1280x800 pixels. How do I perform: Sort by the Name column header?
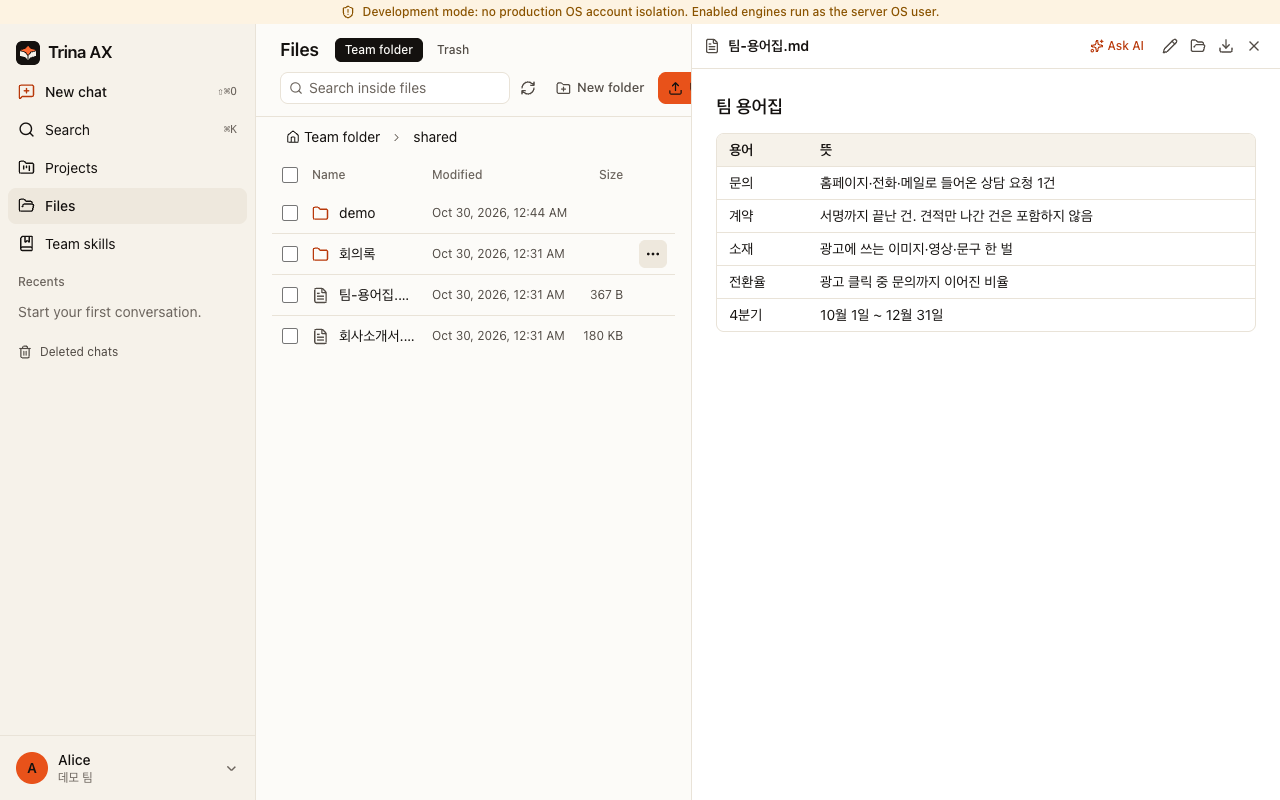point(328,175)
